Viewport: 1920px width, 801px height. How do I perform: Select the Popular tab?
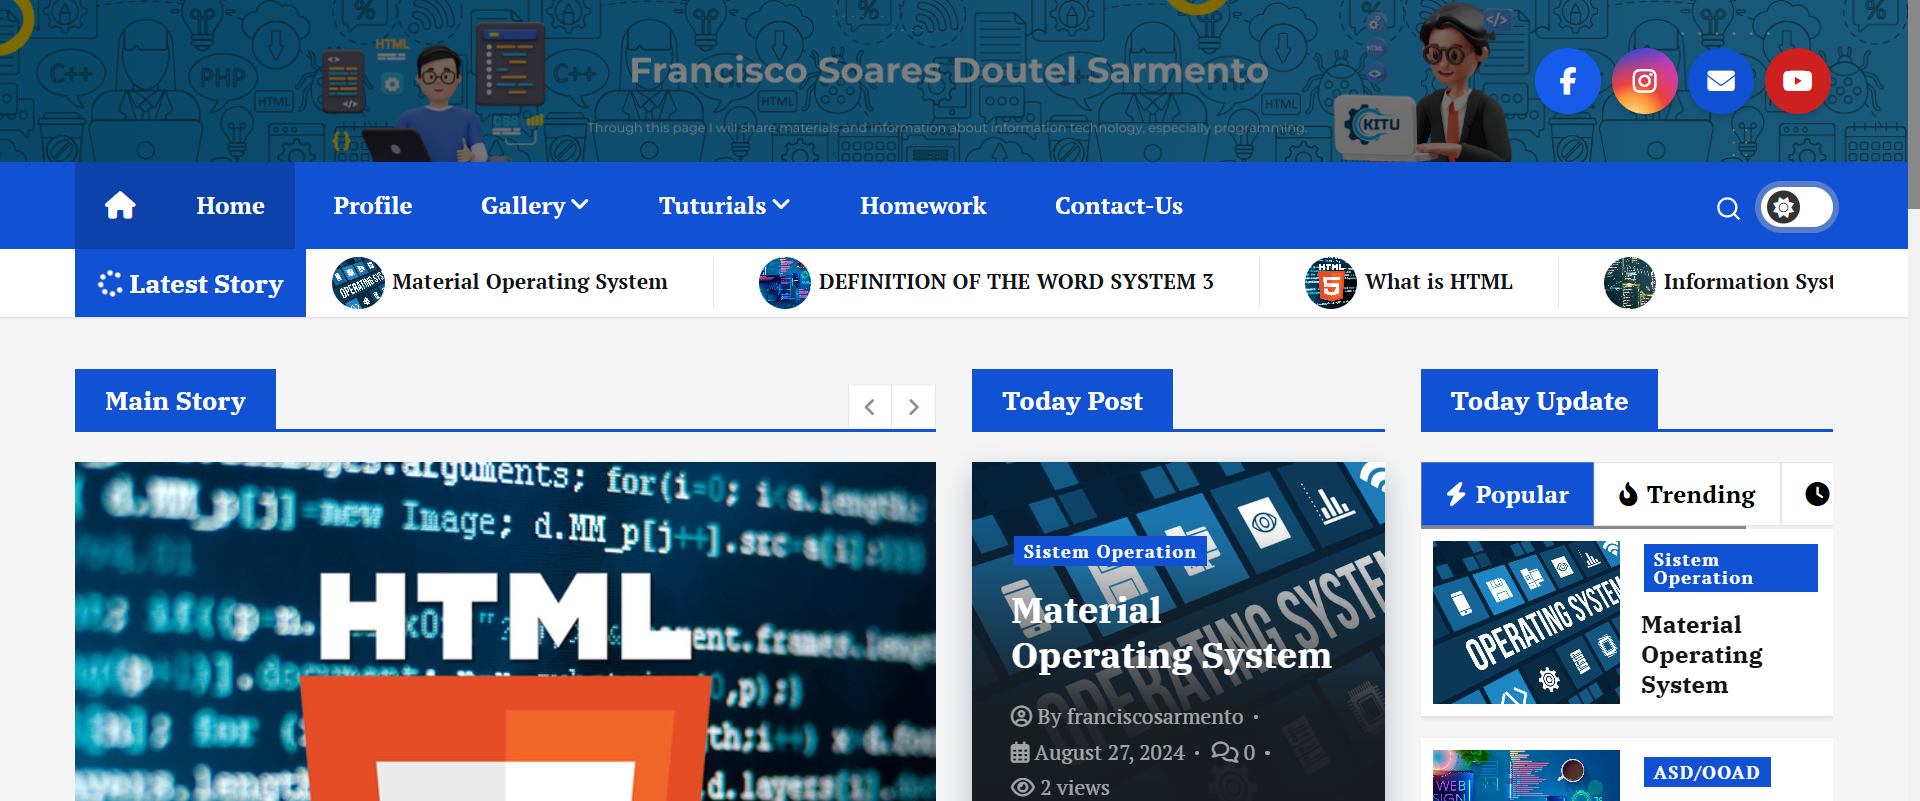(x=1507, y=494)
